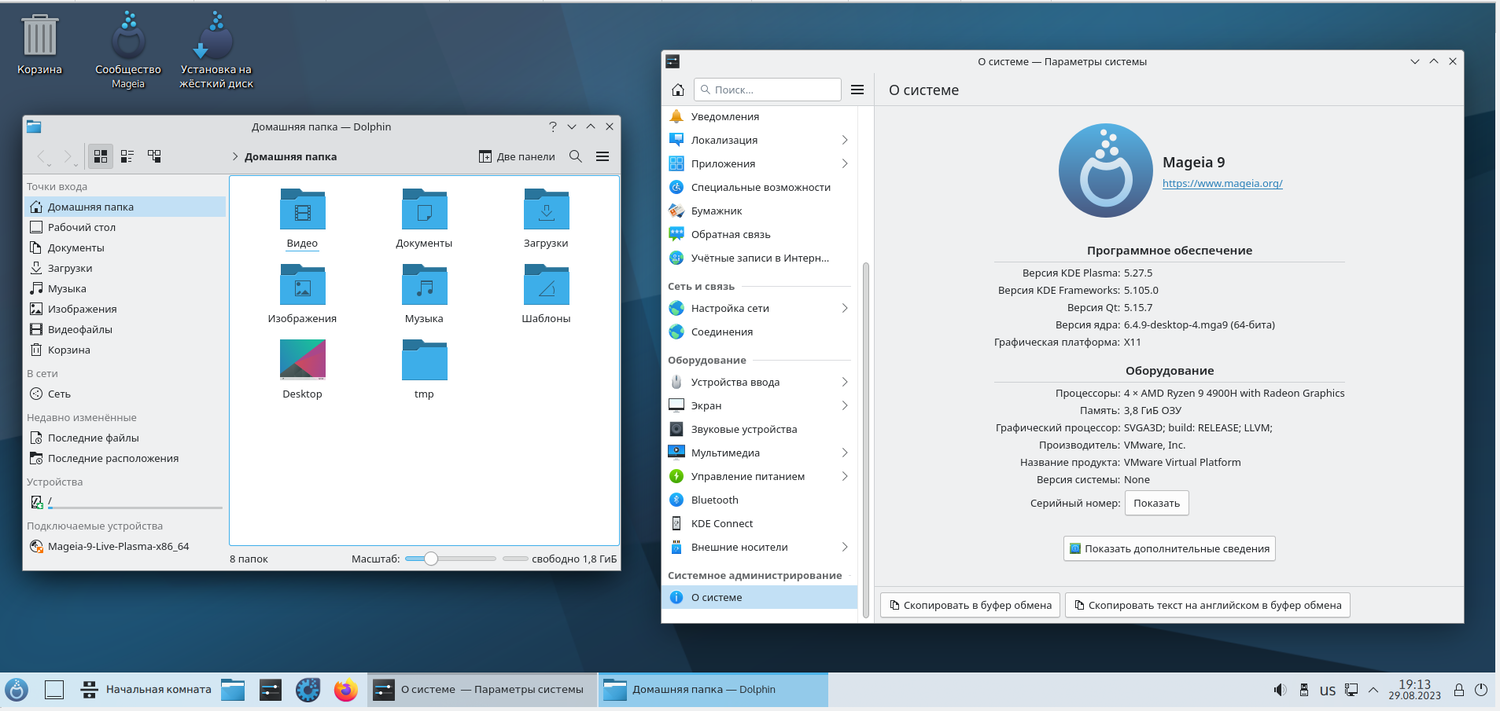Click Показать serial number button
The image size is (1500, 711).
[x=1157, y=503]
